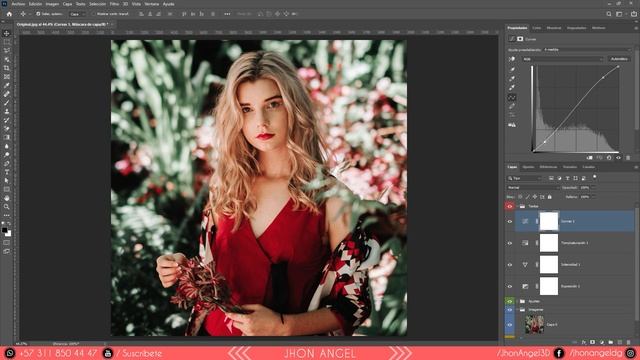Open the RGB channel dropdown in Curves
Screen dimensions: 640x360
tap(562, 59)
